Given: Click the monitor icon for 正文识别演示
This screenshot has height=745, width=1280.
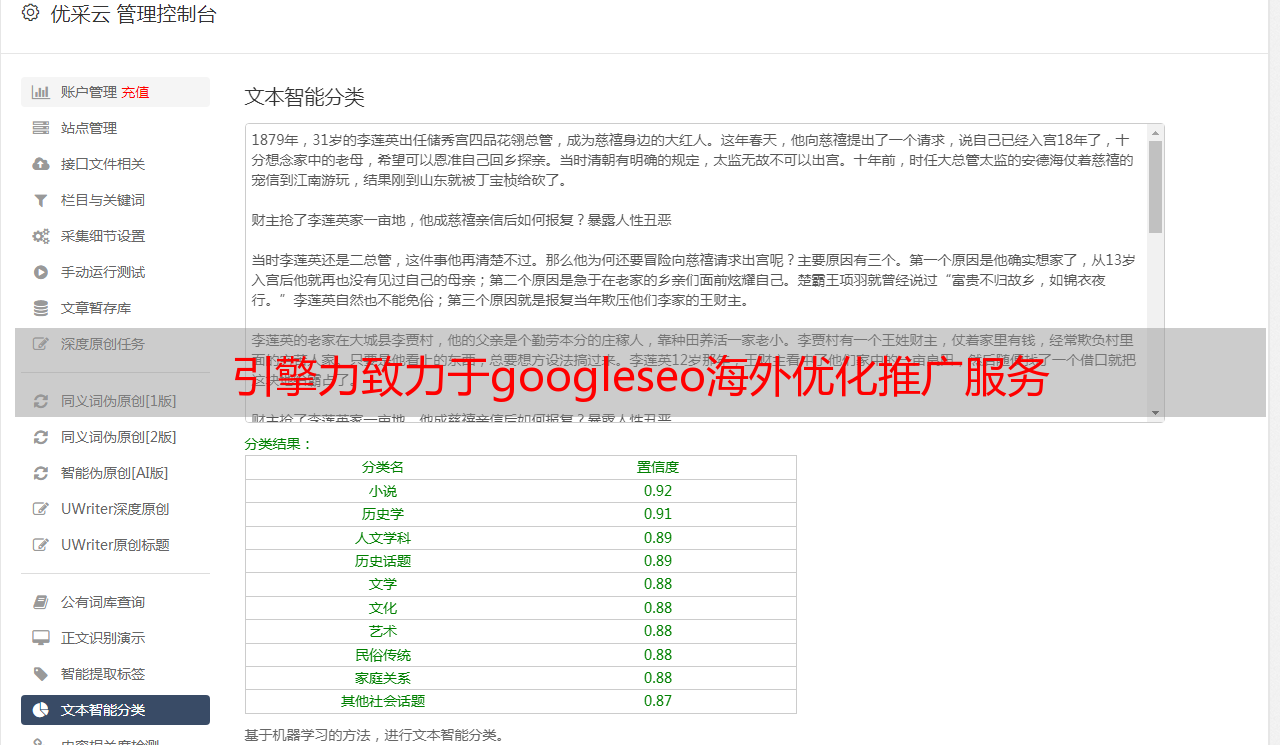Looking at the screenshot, I should [41, 638].
